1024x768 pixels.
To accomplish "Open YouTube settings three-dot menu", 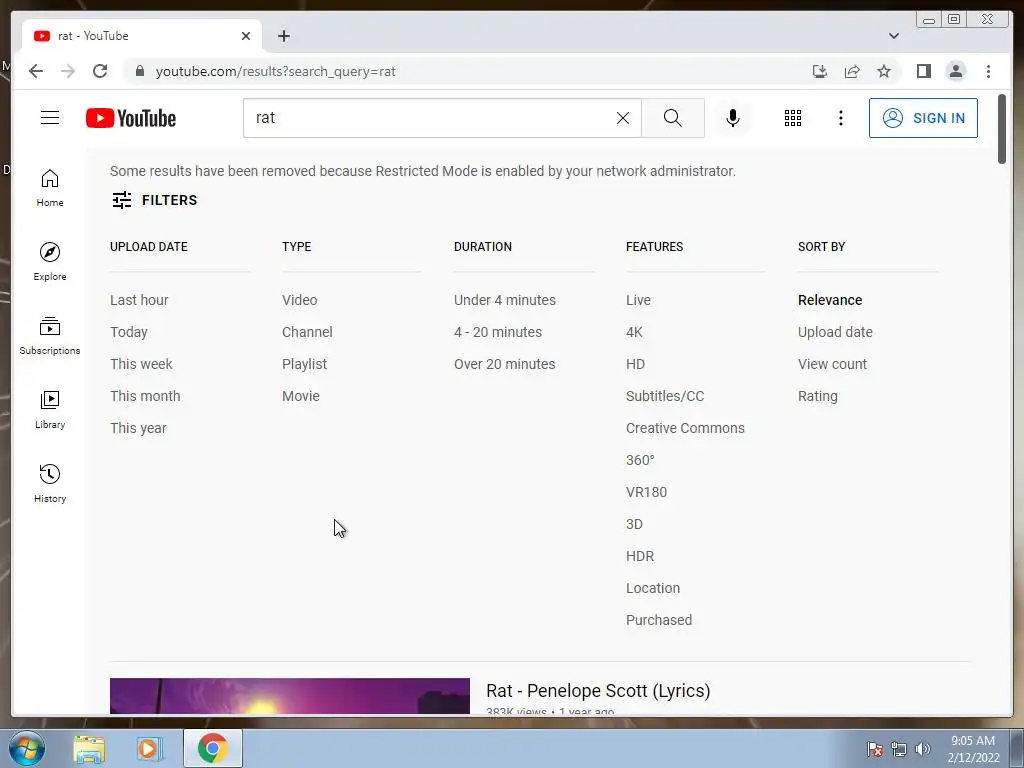I will [840, 118].
